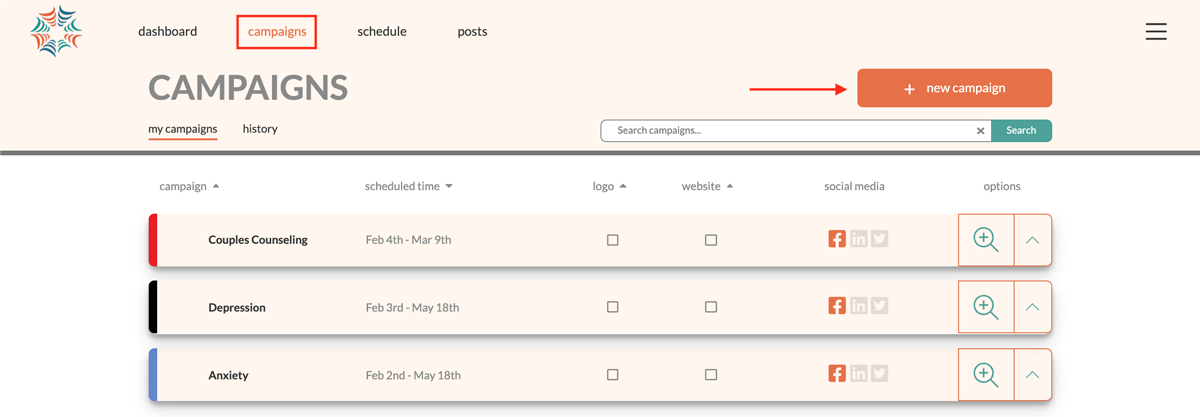Image resolution: width=1200 pixels, height=417 pixels.
Task: Go to the schedule nav item
Action: [x=382, y=31]
